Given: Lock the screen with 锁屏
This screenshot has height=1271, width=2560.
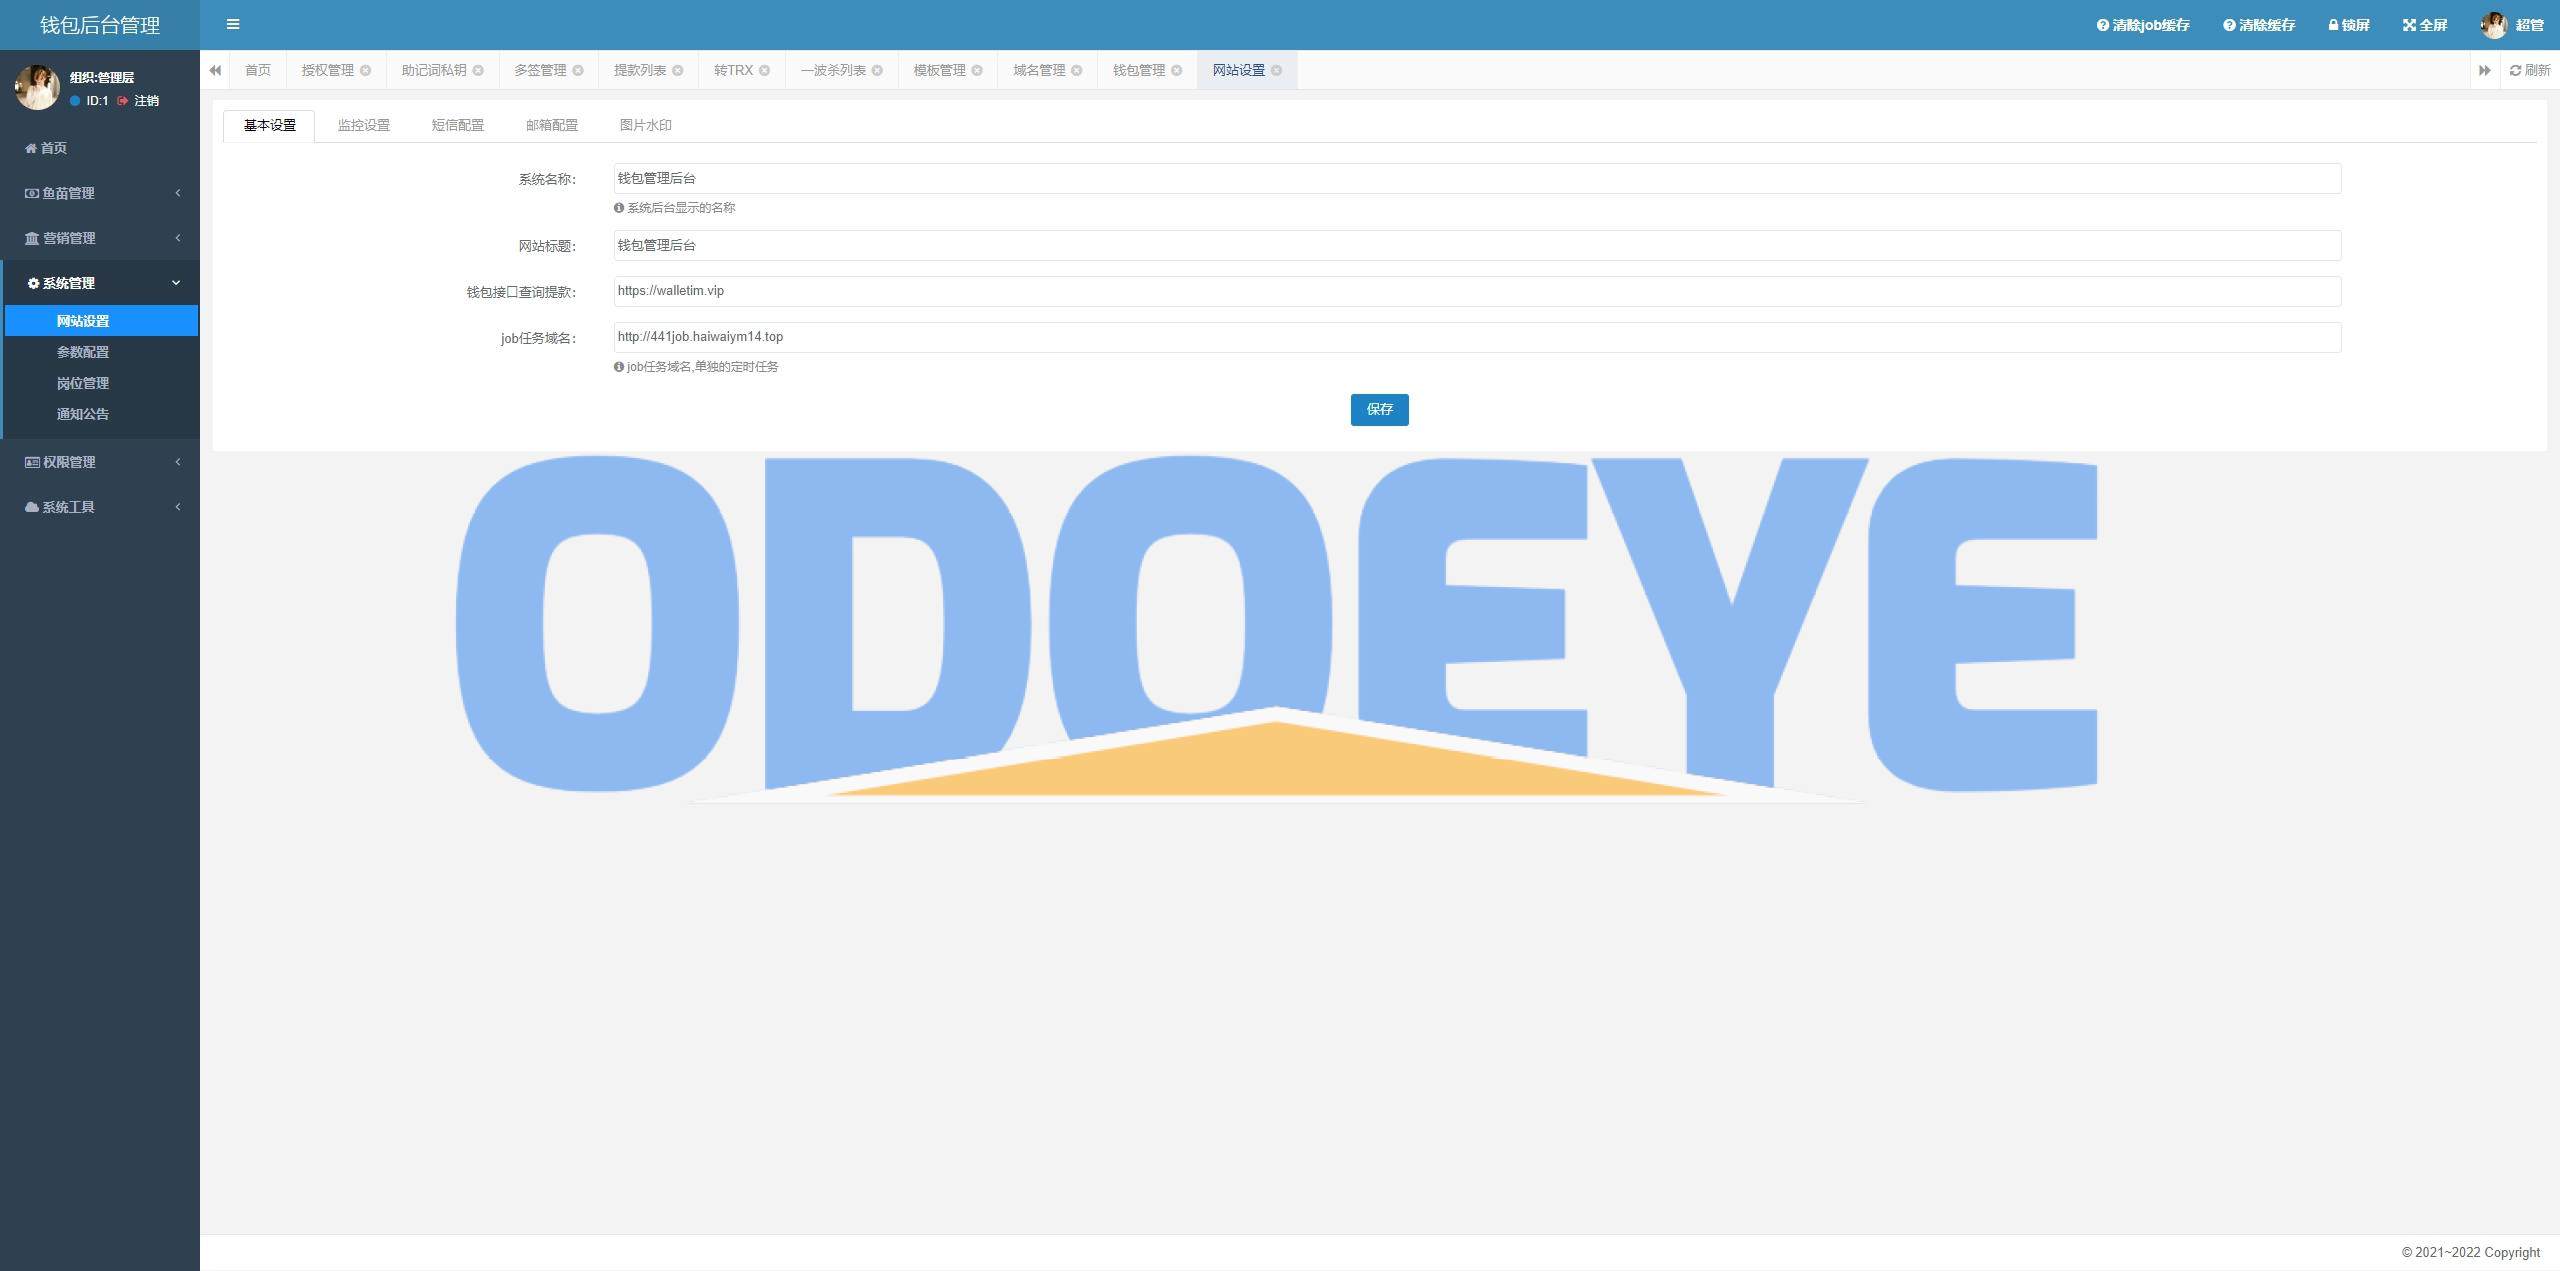Looking at the screenshot, I should 2349,25.
